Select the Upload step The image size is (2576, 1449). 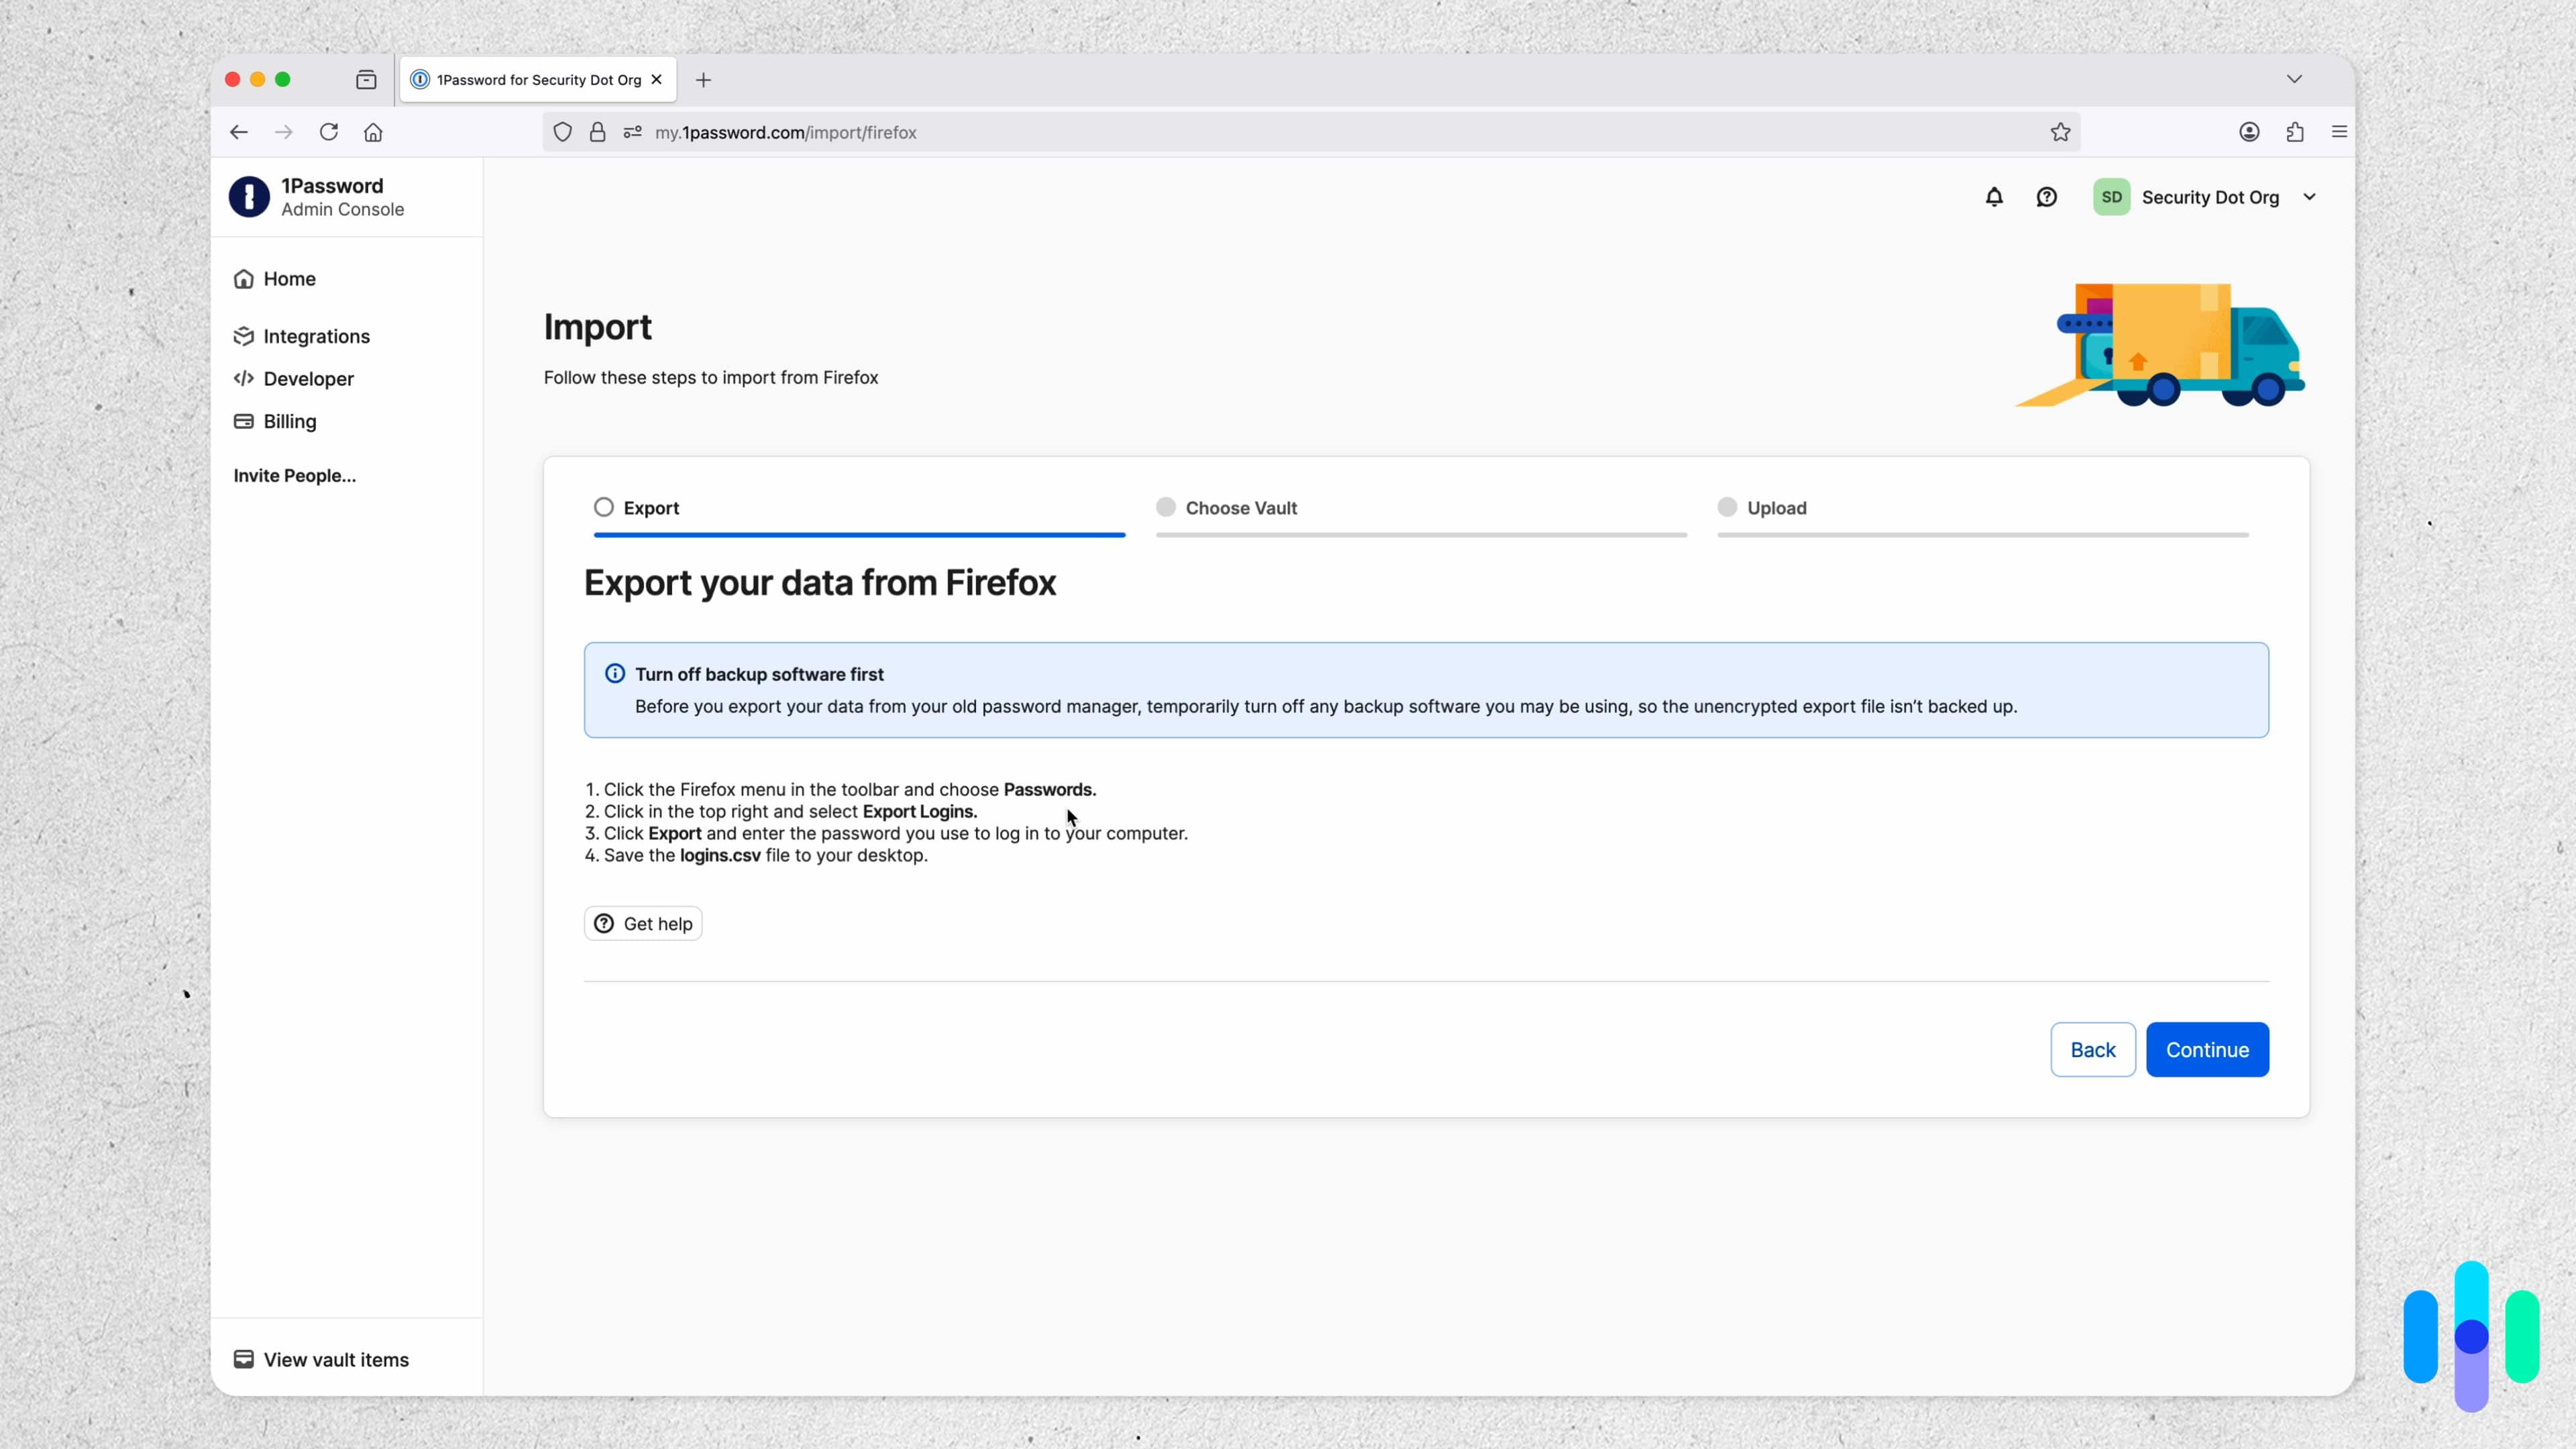[1727, 507]
